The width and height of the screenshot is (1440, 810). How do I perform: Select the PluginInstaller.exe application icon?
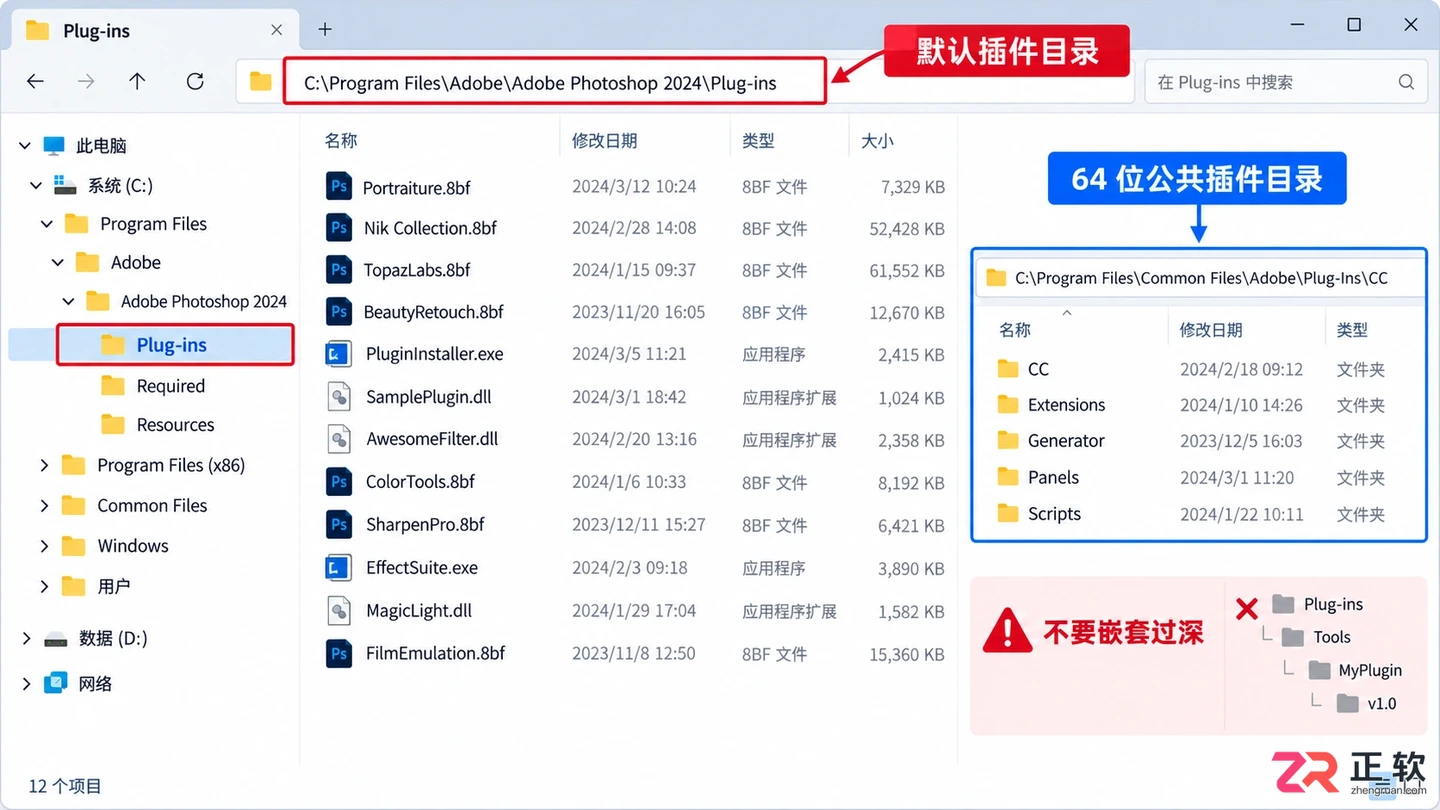pos(339,354)
